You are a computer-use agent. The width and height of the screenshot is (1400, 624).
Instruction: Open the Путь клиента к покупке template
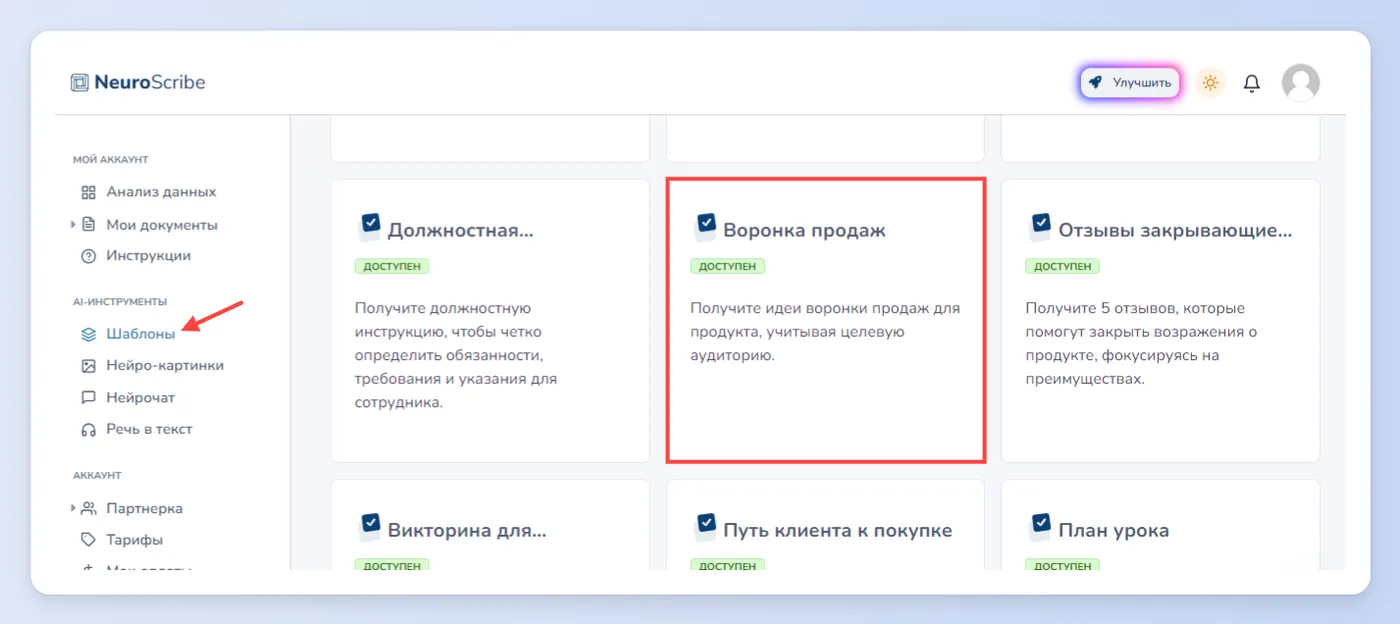tap(838, 530)
